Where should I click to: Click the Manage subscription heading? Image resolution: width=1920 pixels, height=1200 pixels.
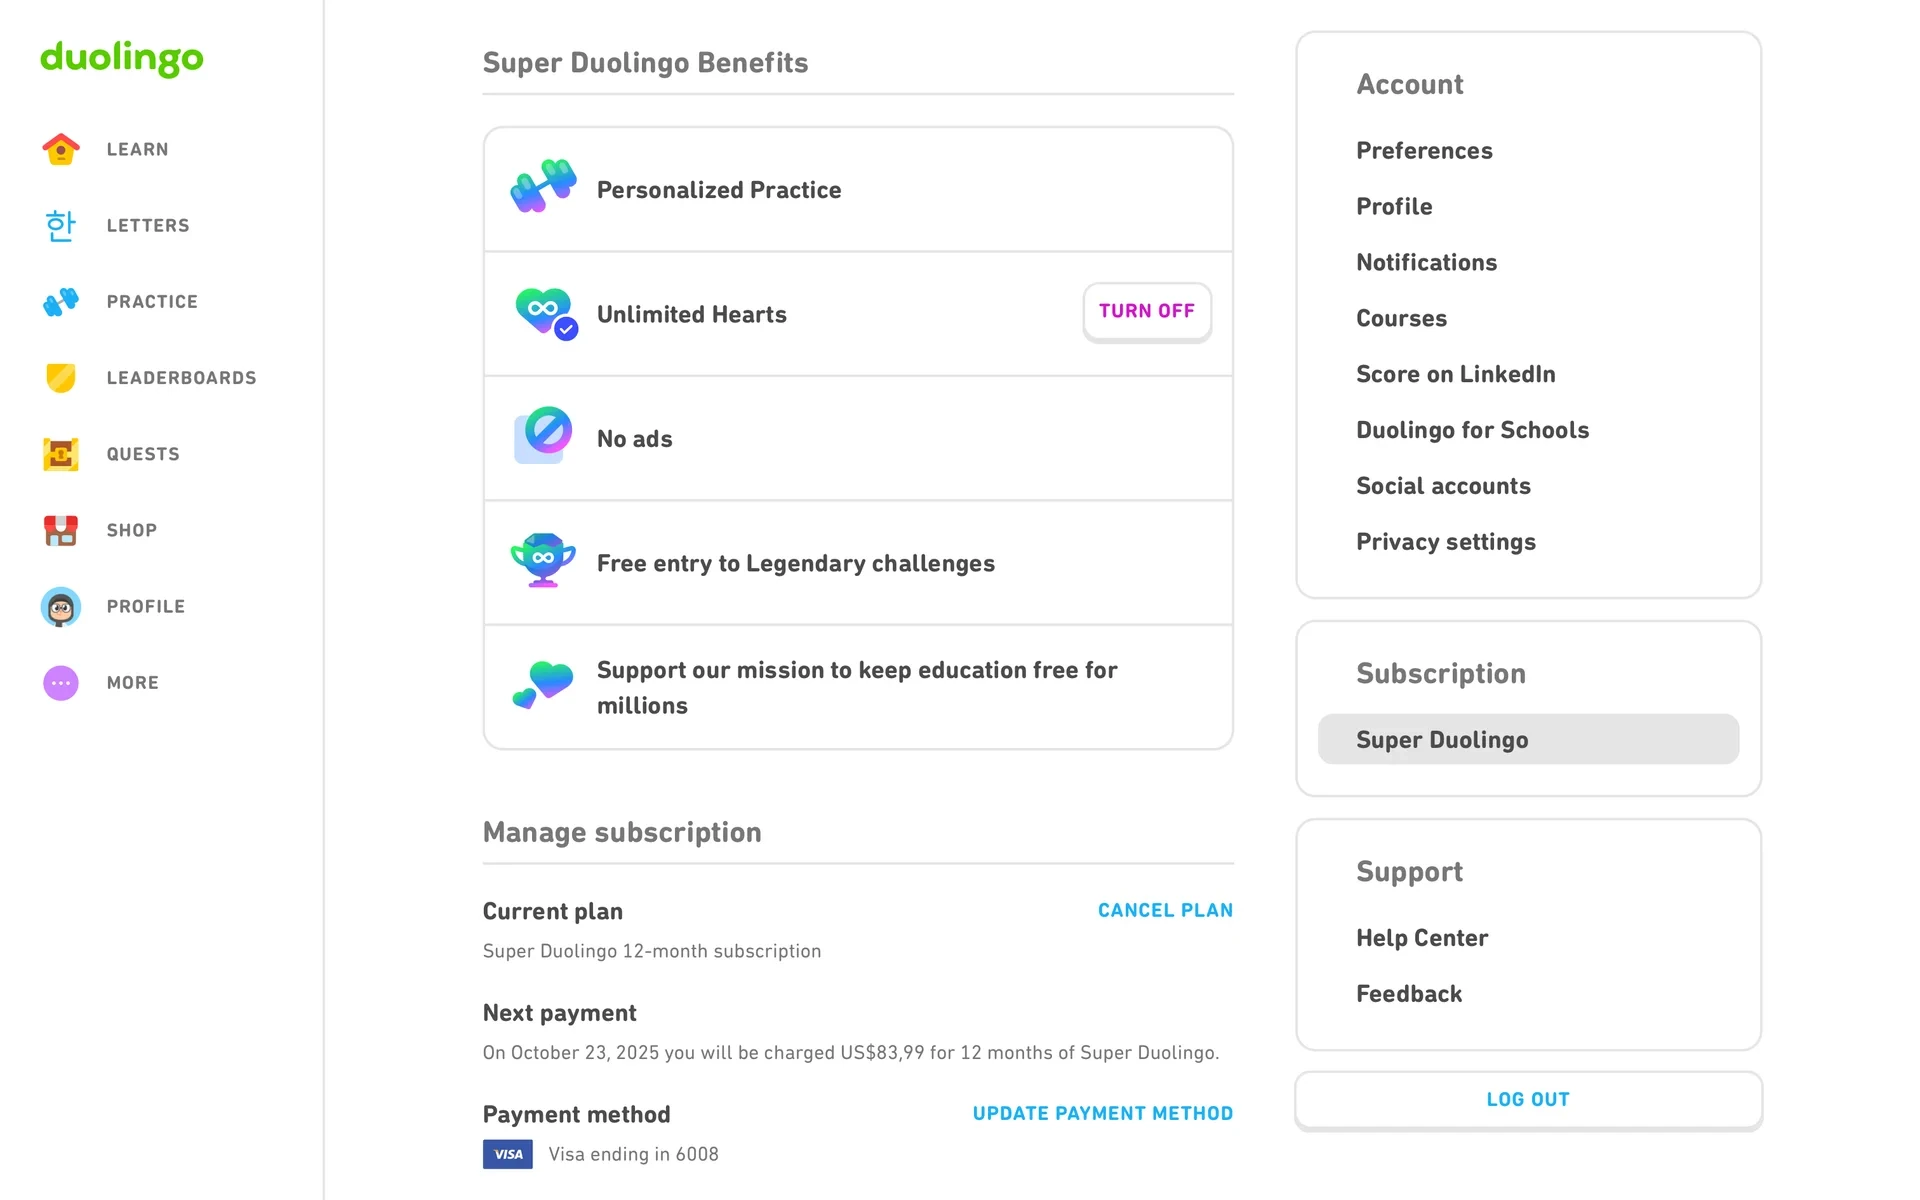tap(622, 833)
